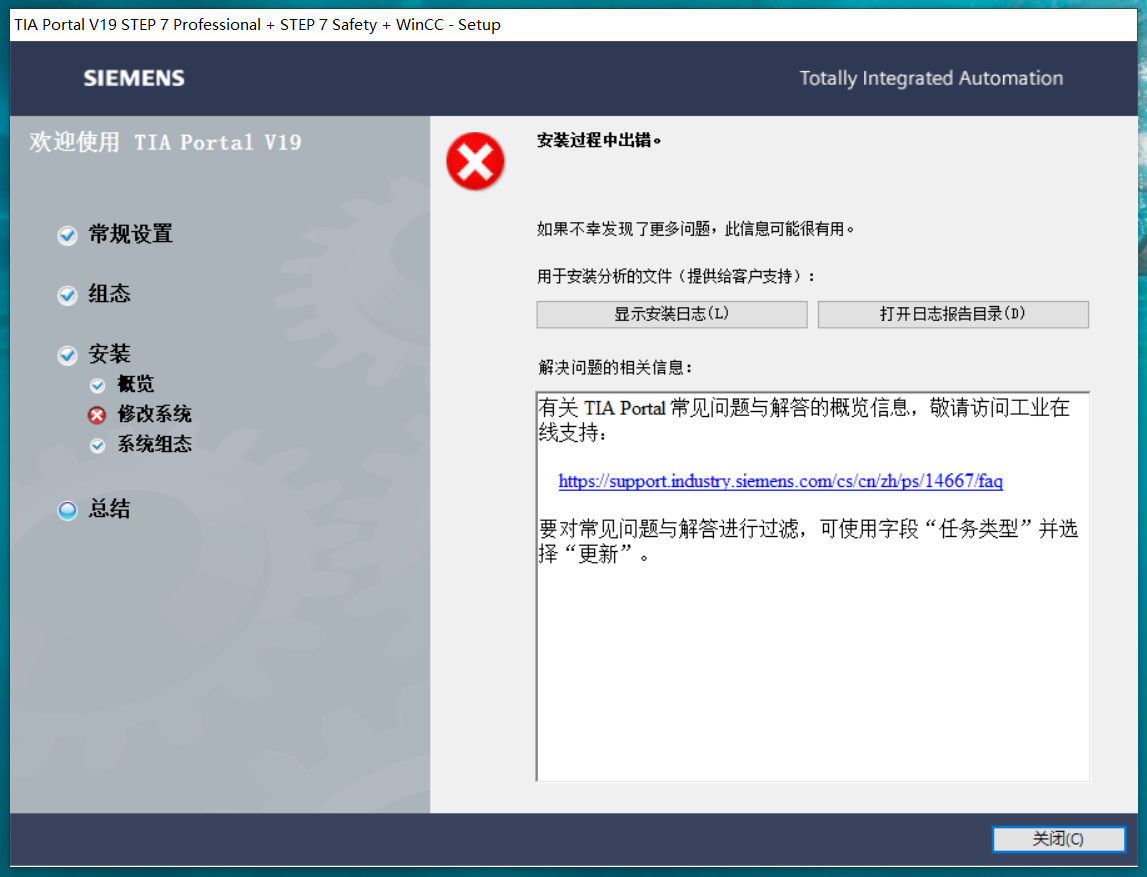The width and height of the screenshot is (1147, 877).
Task: Click the 显示安装日志(L) button
Action: coord(672,315)
